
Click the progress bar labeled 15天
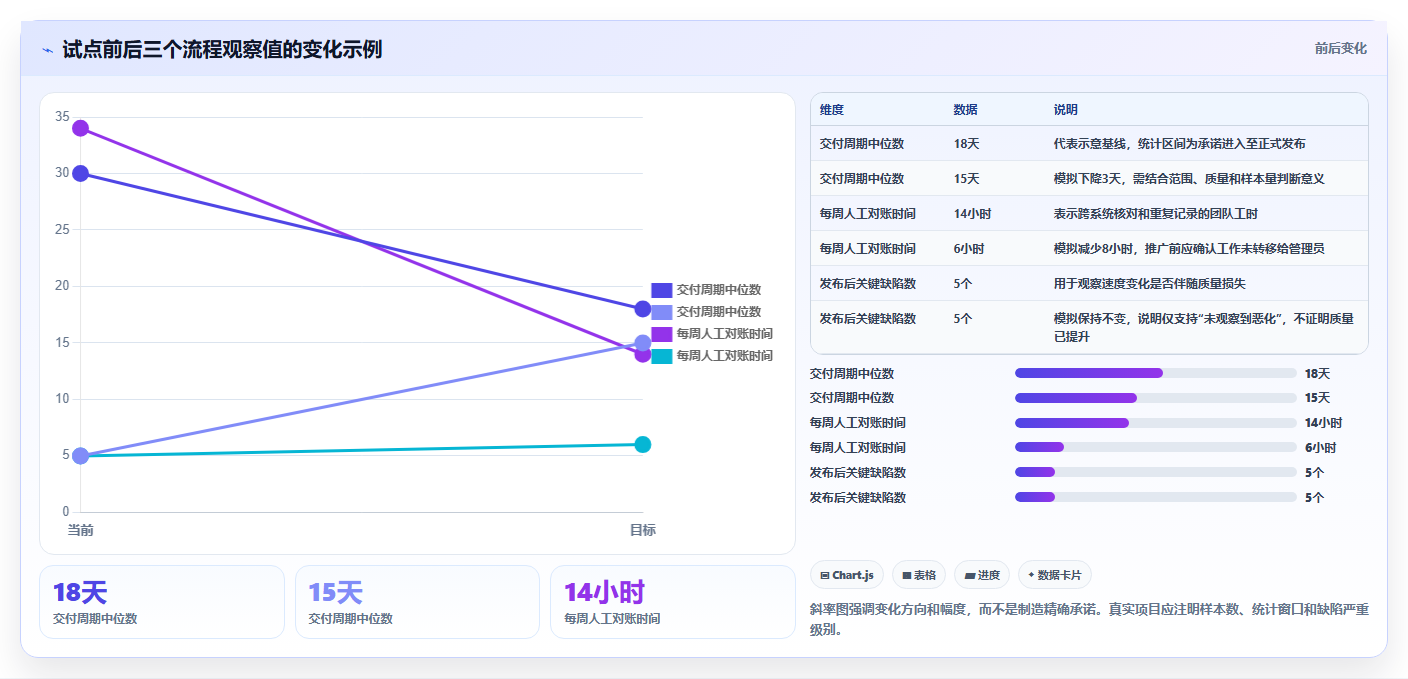[1156, 398]
